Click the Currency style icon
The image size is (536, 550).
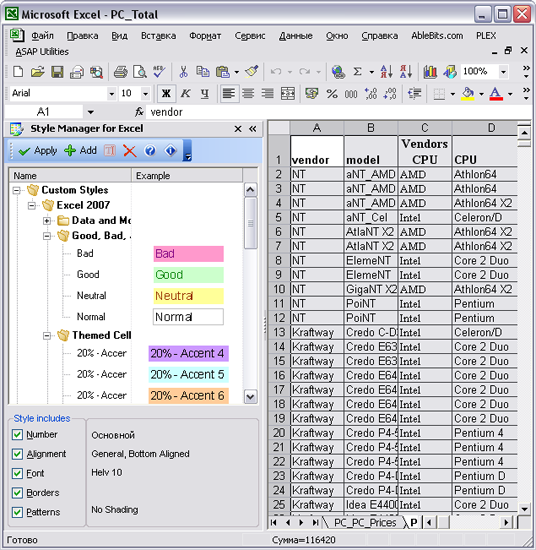point(311,94)
